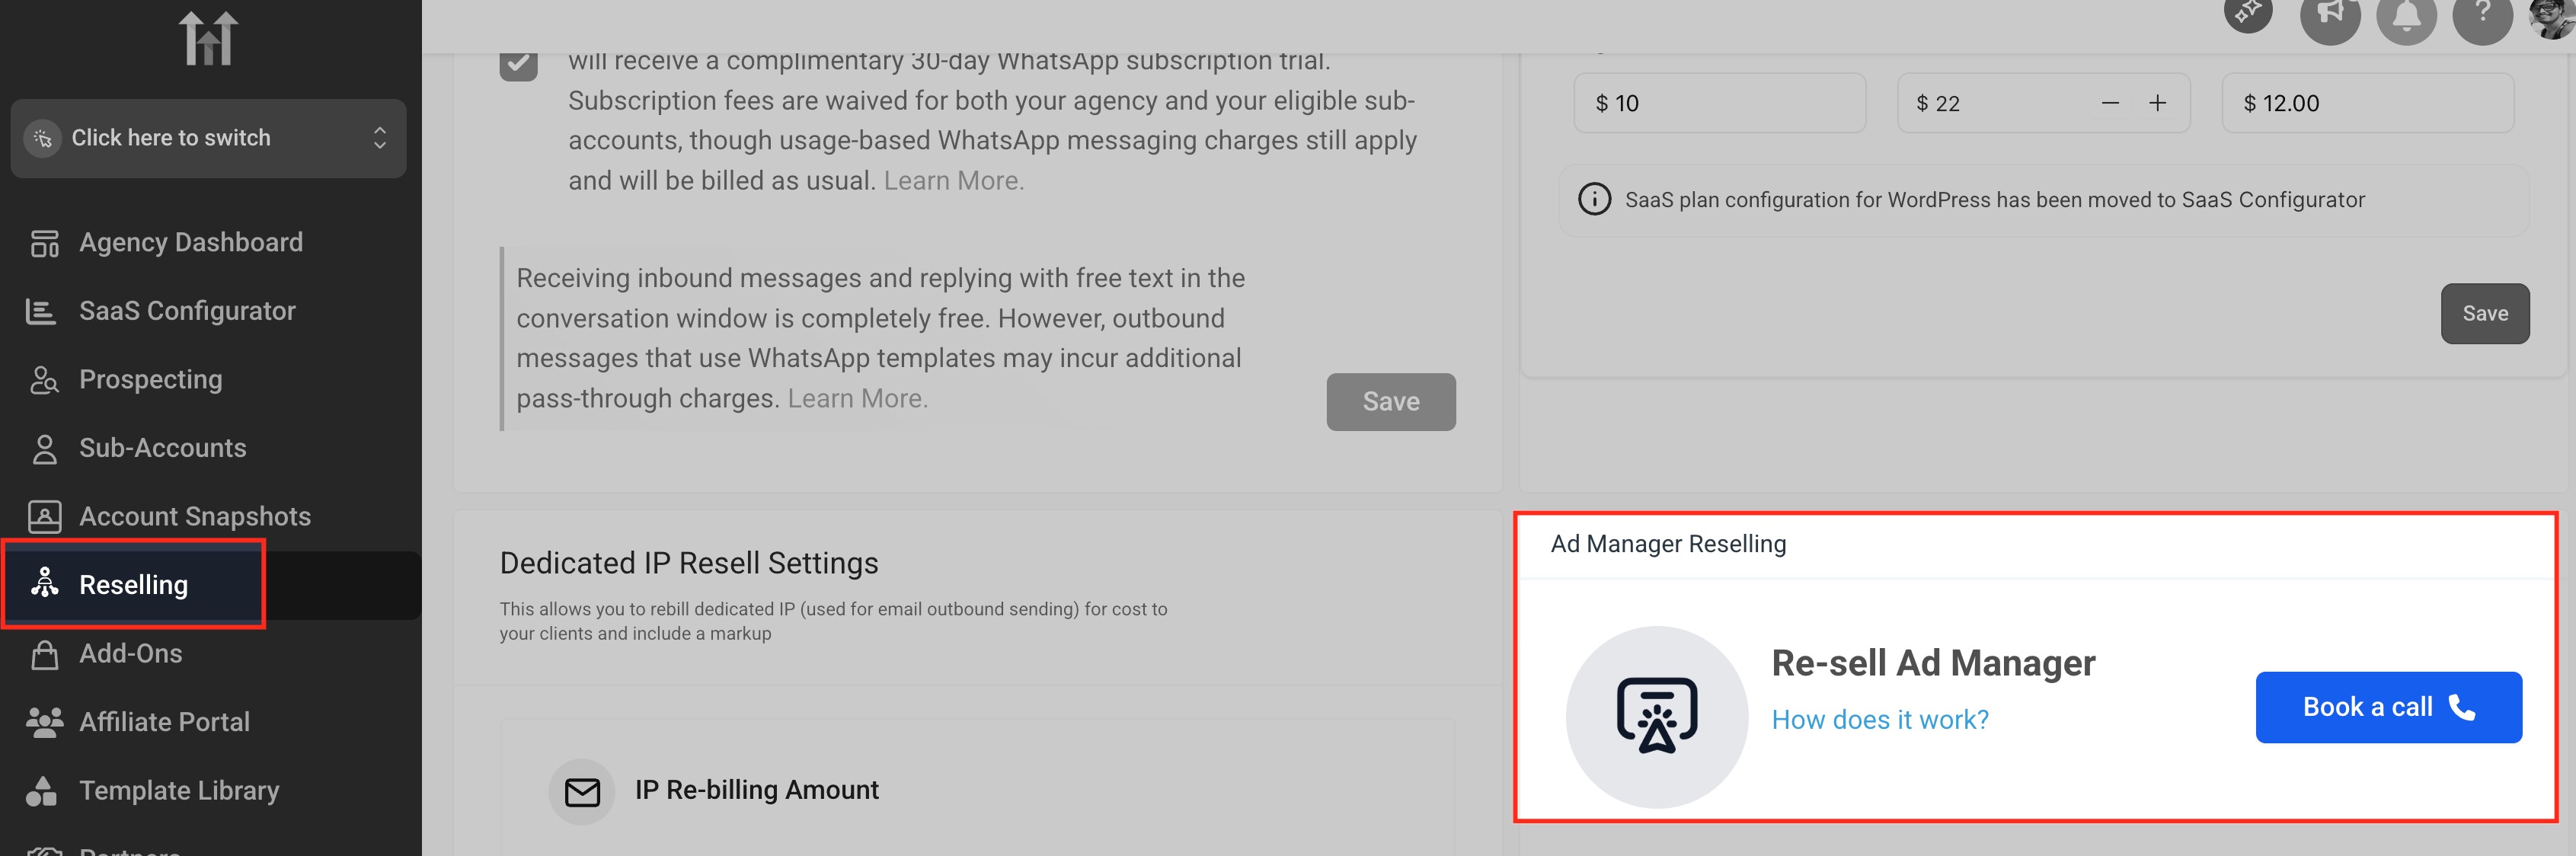Open Learn More after pass-through charges
2576x856 pixels.
pyautogui.click(x=857, y=398)
